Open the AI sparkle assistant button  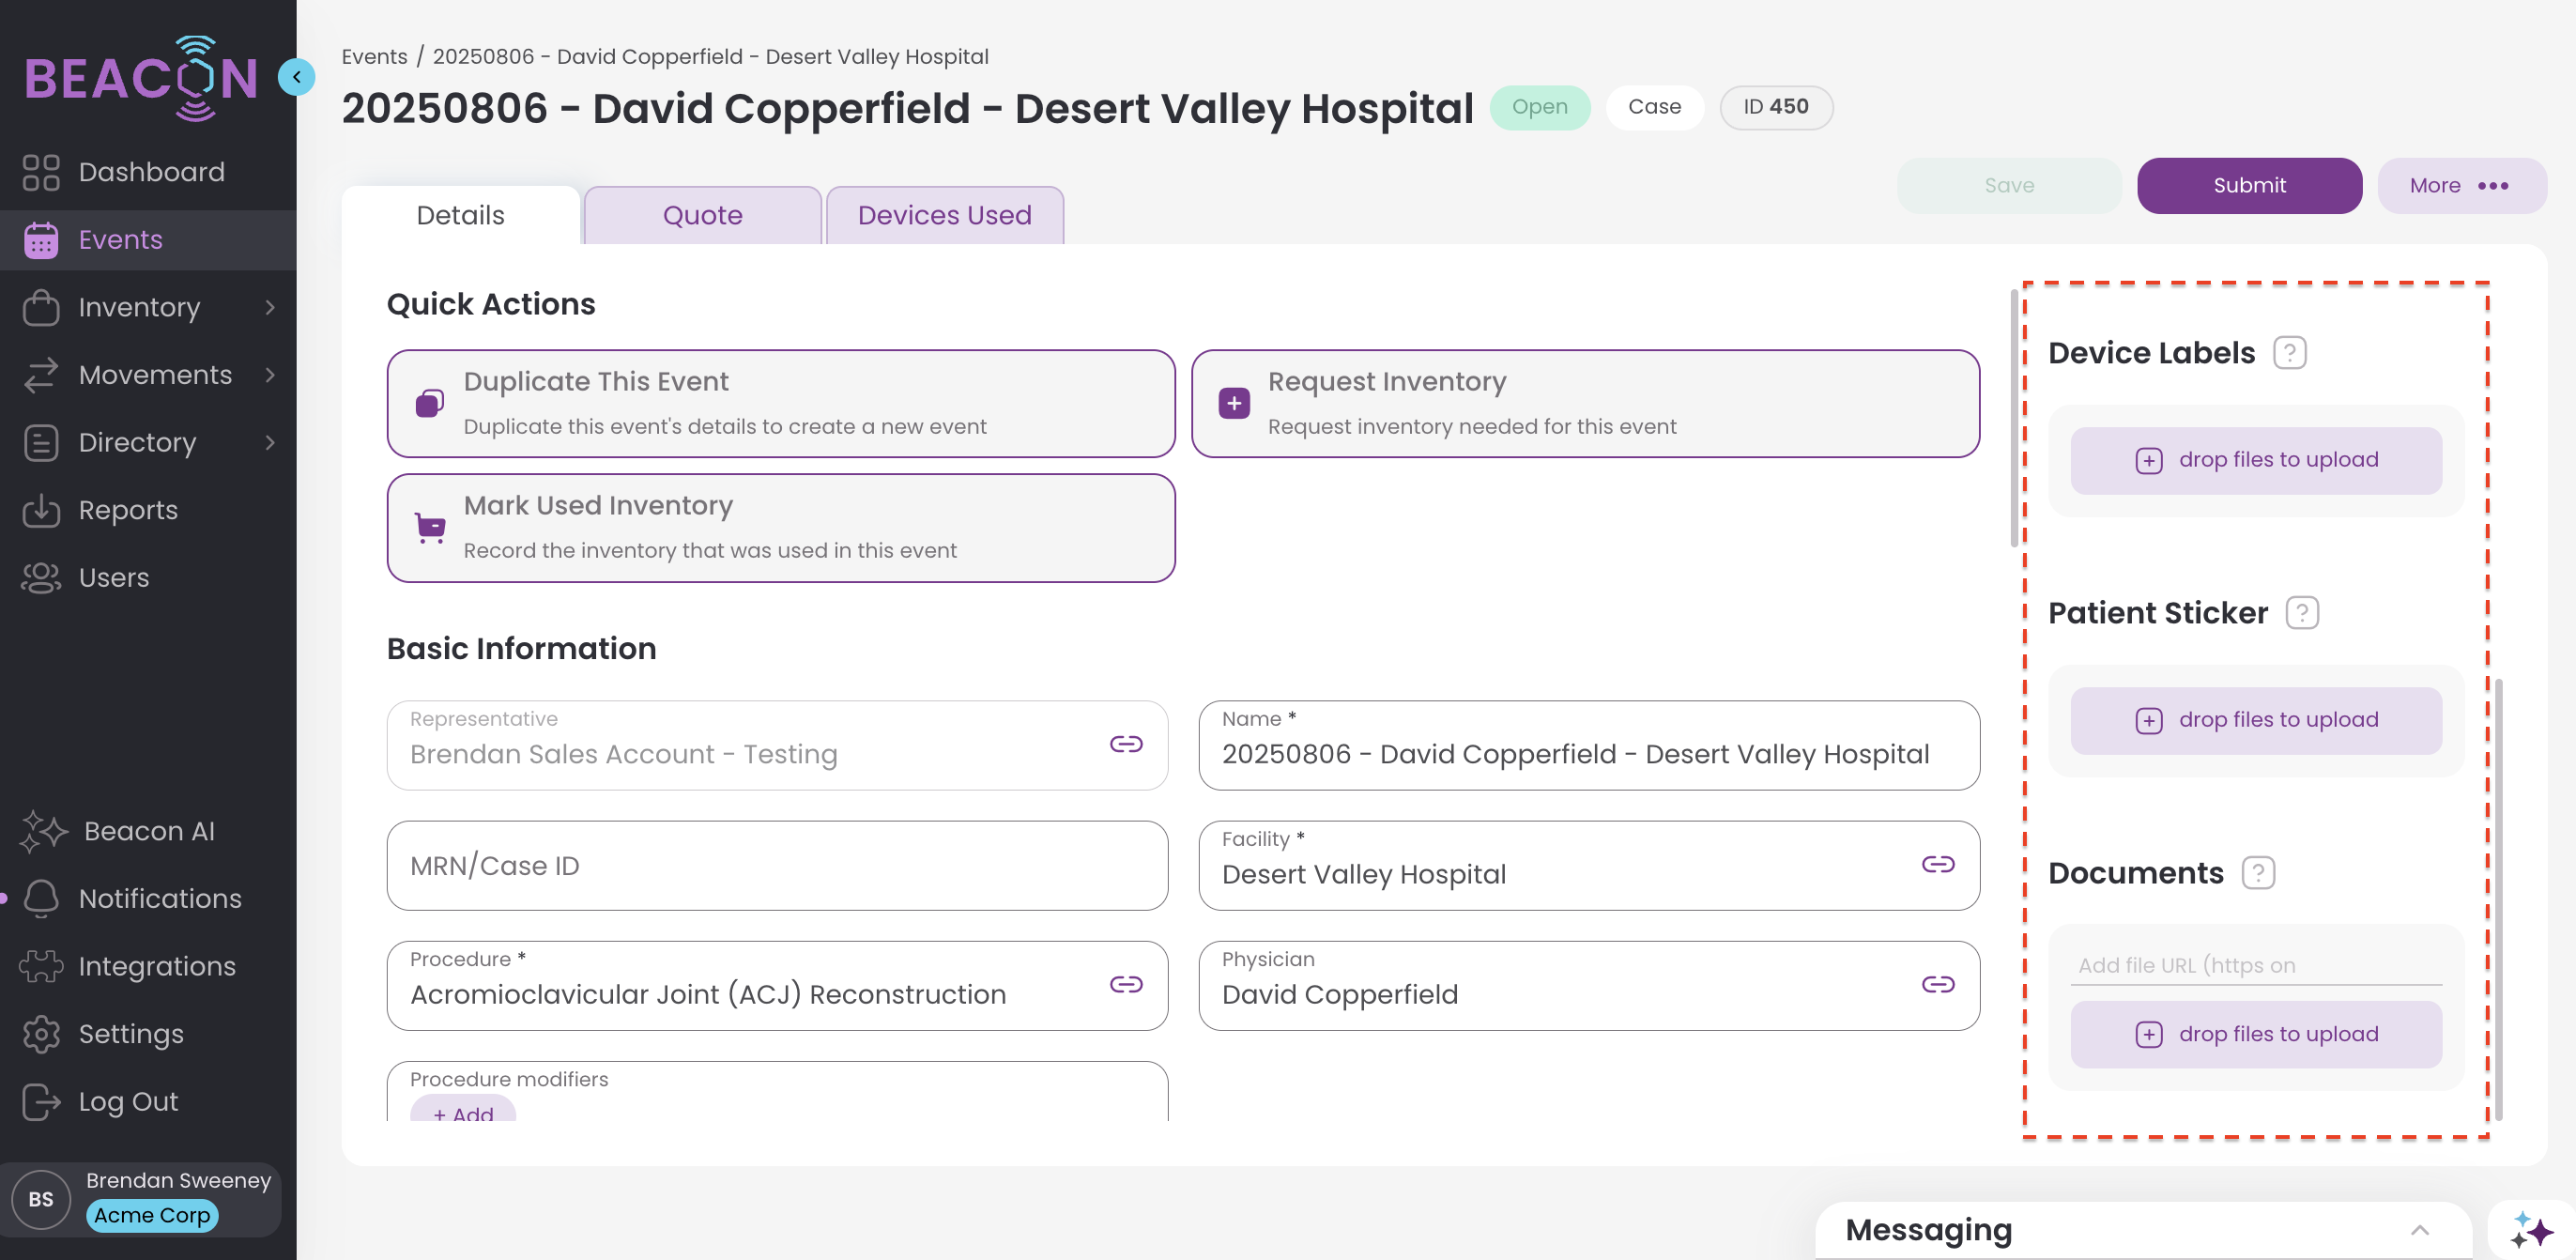pyautogui.click(x=2531, y=1229)
